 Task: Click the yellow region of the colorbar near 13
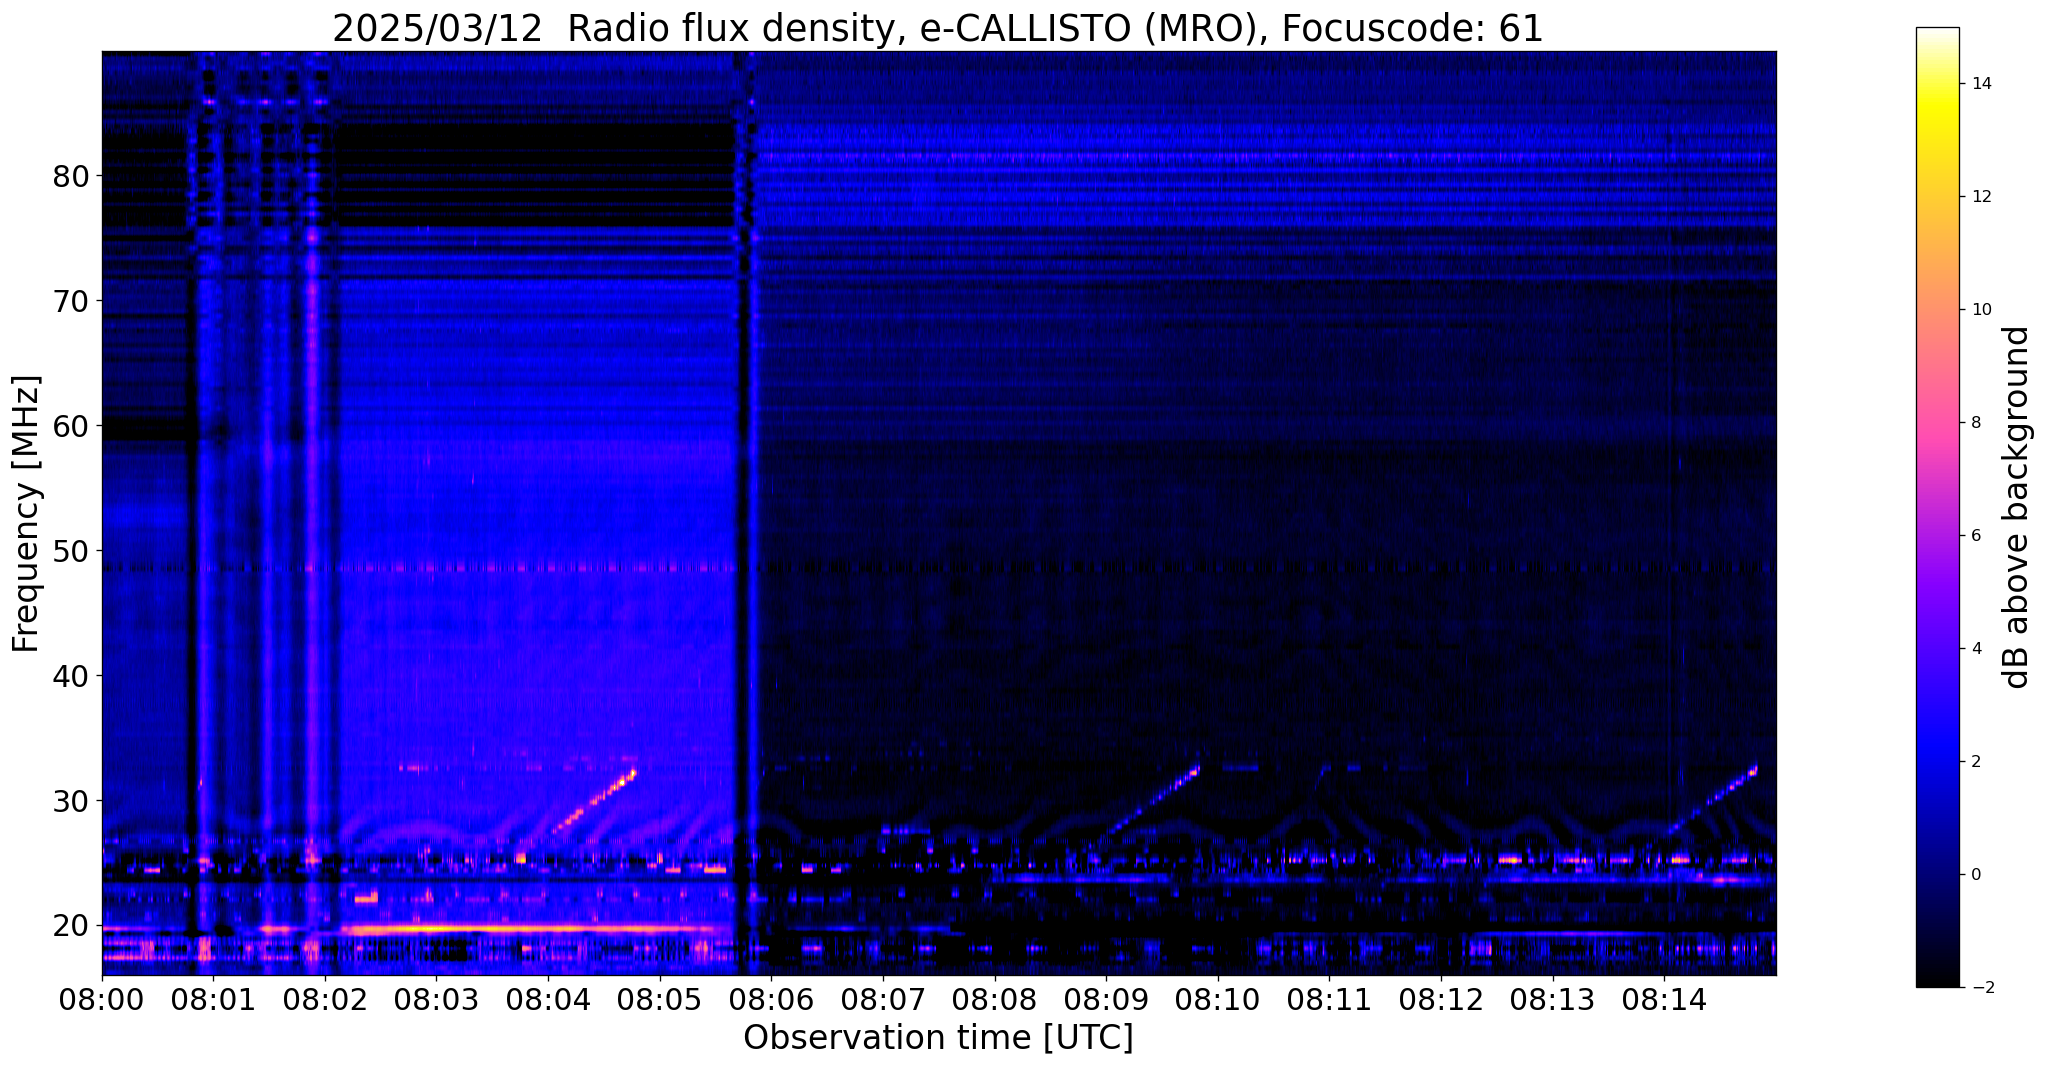point(1937,140)
